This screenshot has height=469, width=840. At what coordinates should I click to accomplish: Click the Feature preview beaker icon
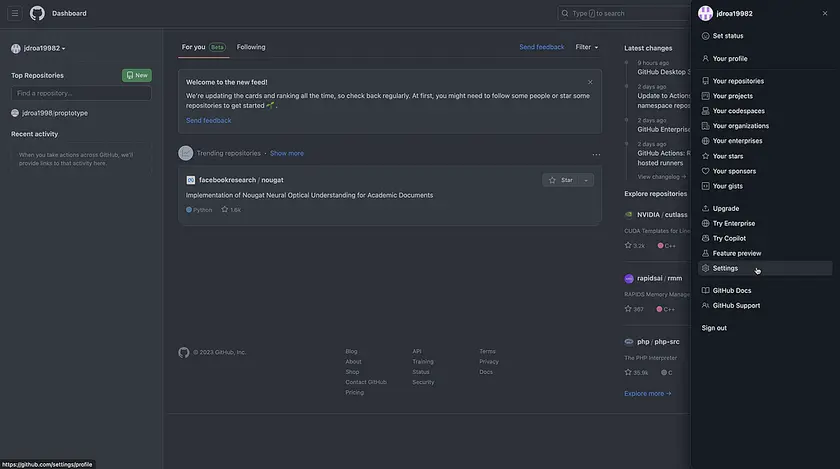coord(705,254)
